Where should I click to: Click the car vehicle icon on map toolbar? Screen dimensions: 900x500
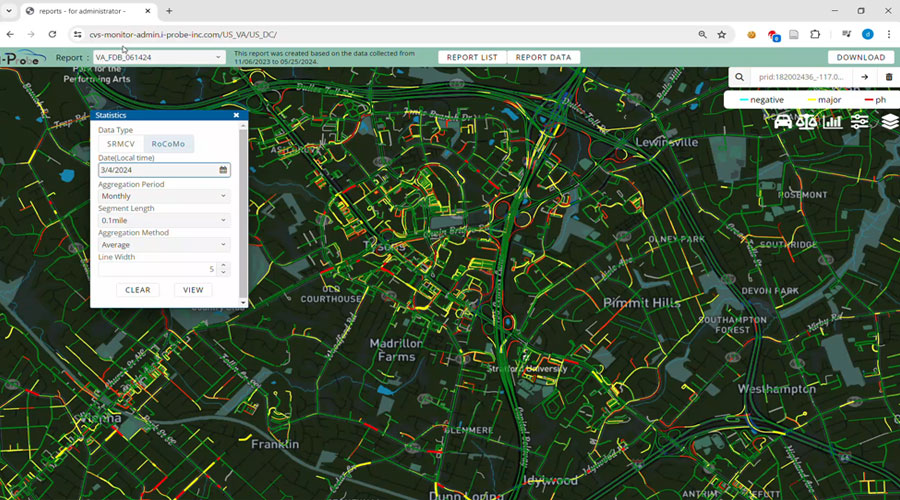click(783, 122)
